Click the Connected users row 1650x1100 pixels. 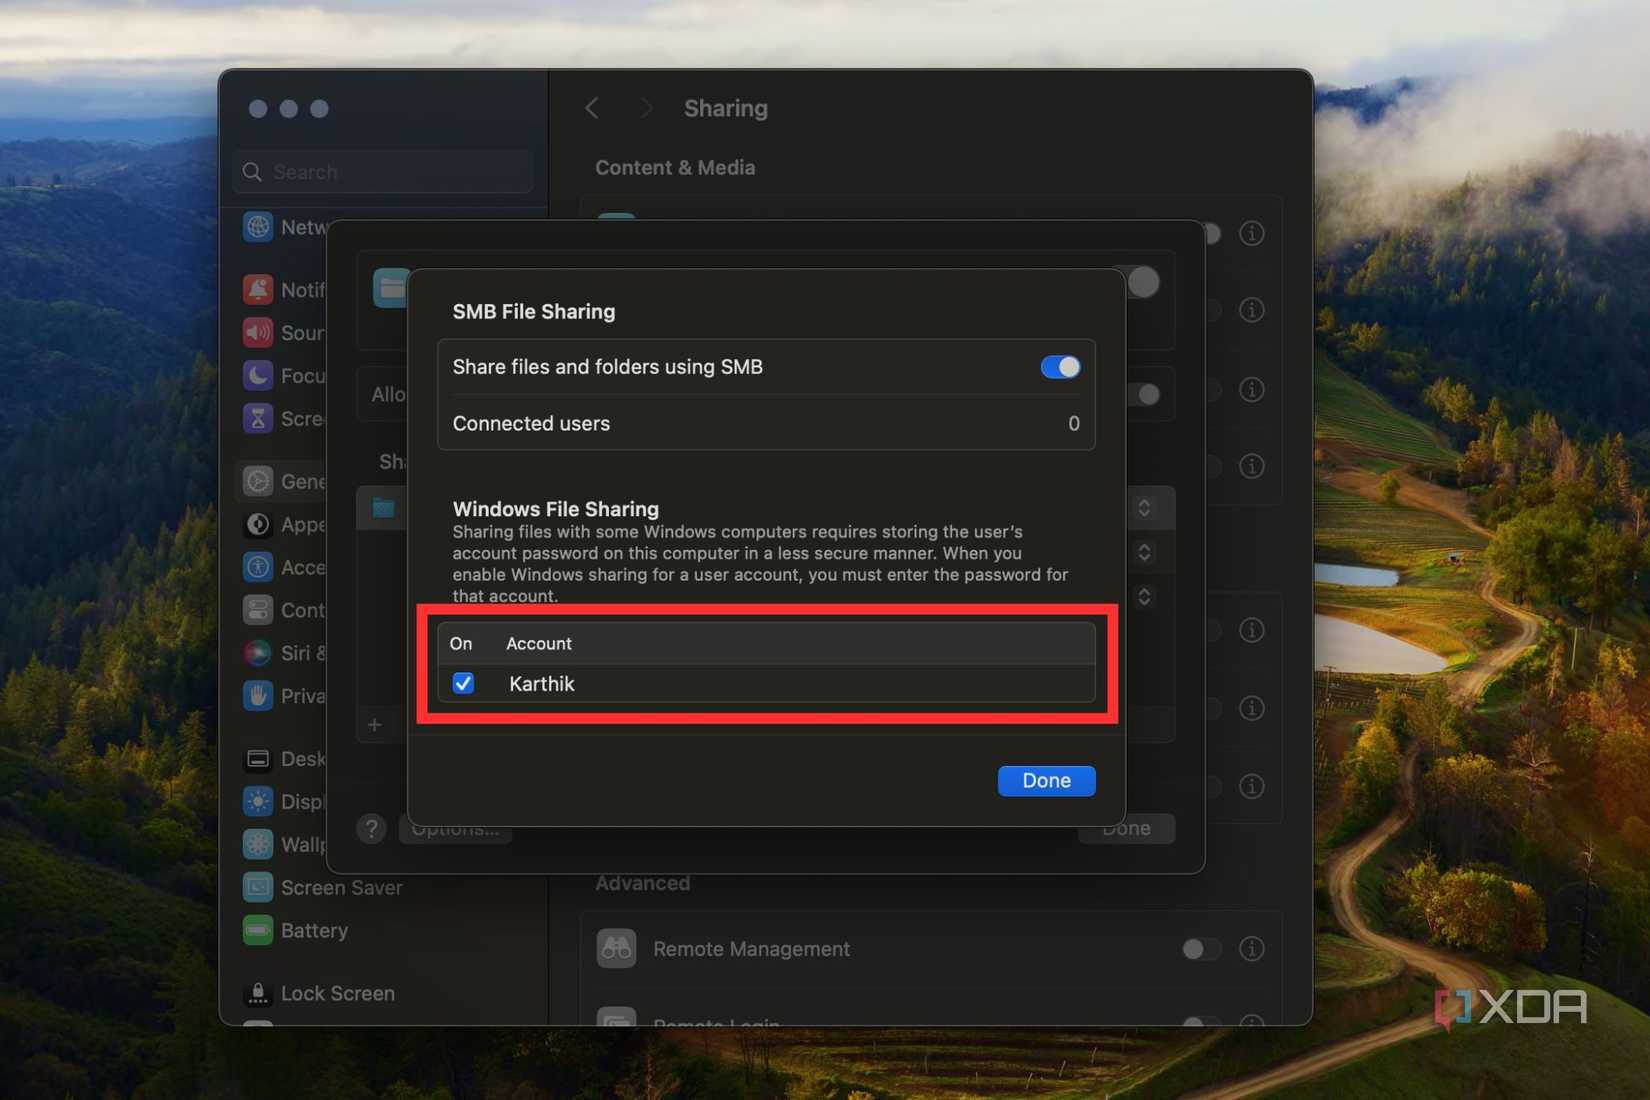click(x=766, y=423)
